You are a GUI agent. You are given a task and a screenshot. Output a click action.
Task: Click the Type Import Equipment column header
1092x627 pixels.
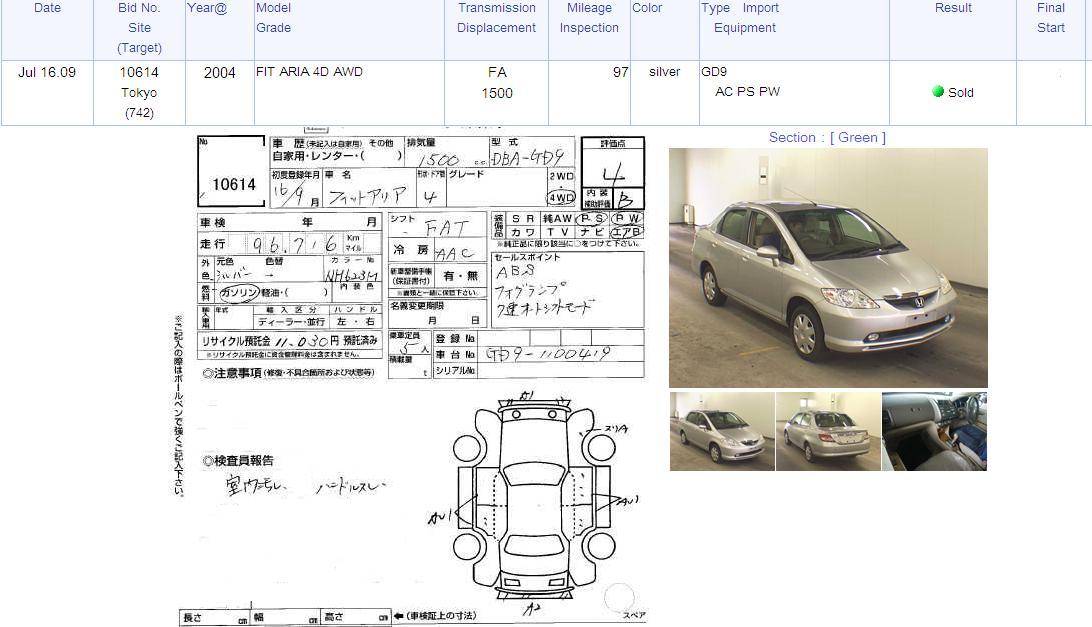[x=740, y=18]
